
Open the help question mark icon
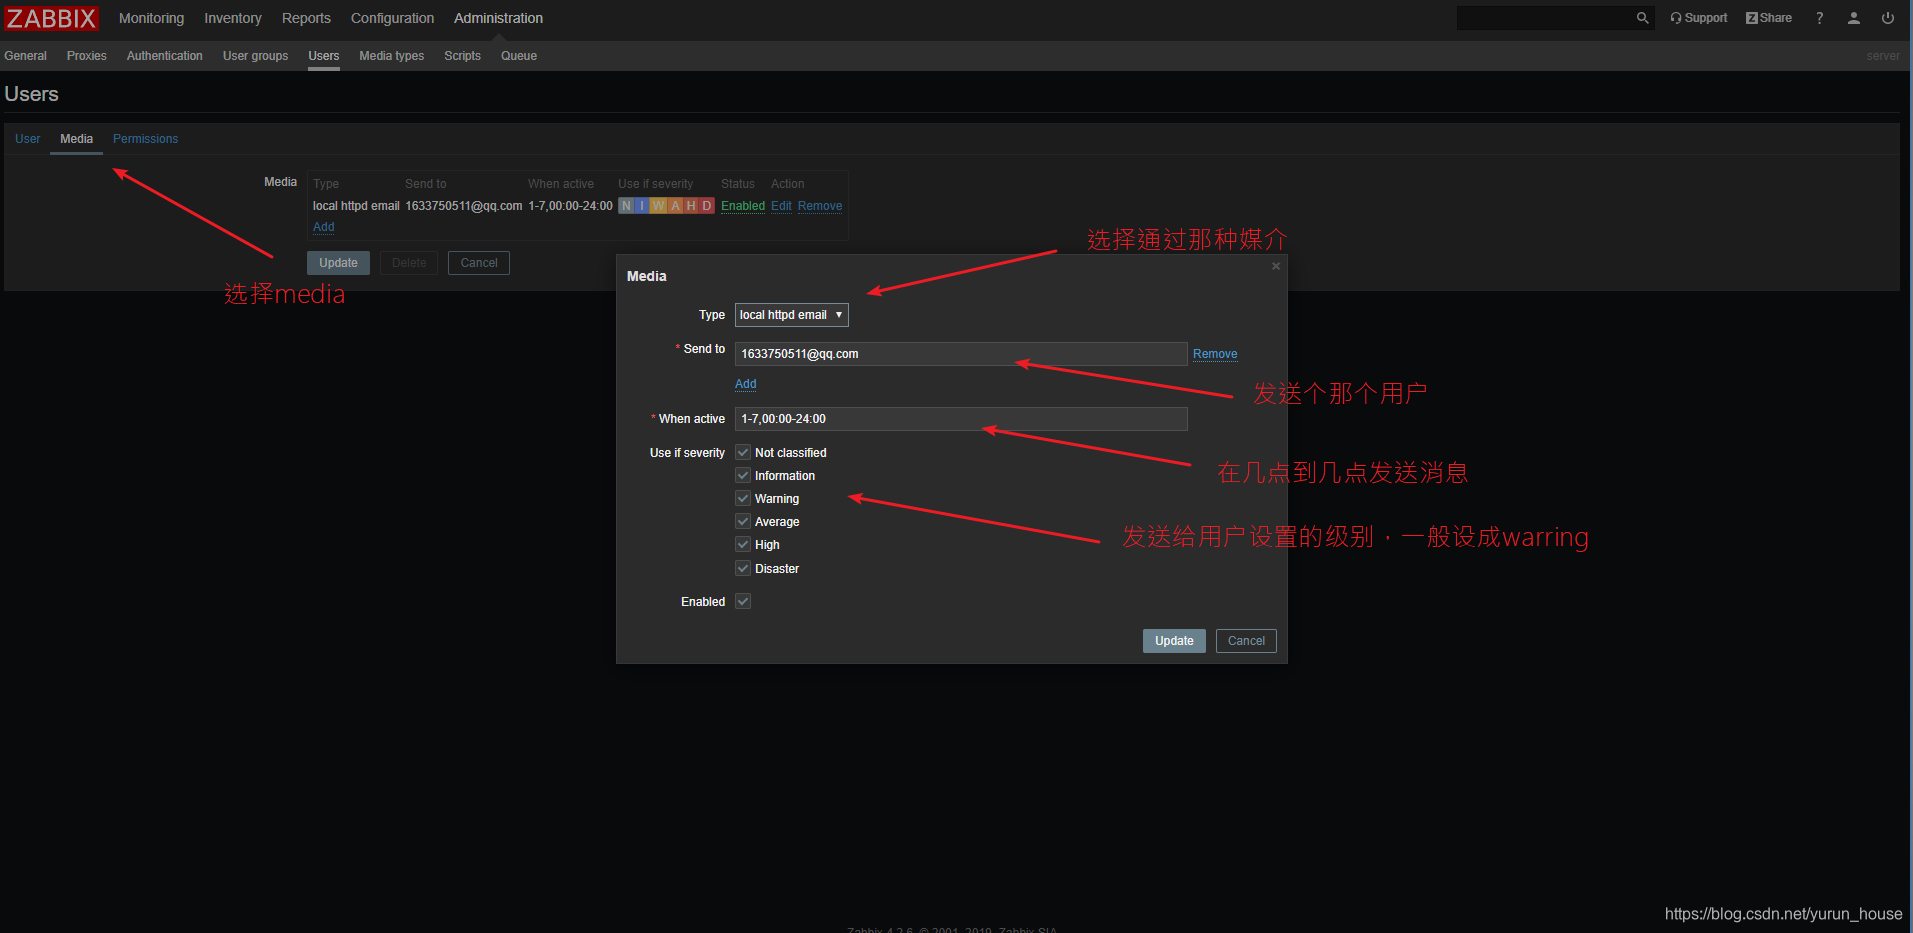coord(1819,17)
